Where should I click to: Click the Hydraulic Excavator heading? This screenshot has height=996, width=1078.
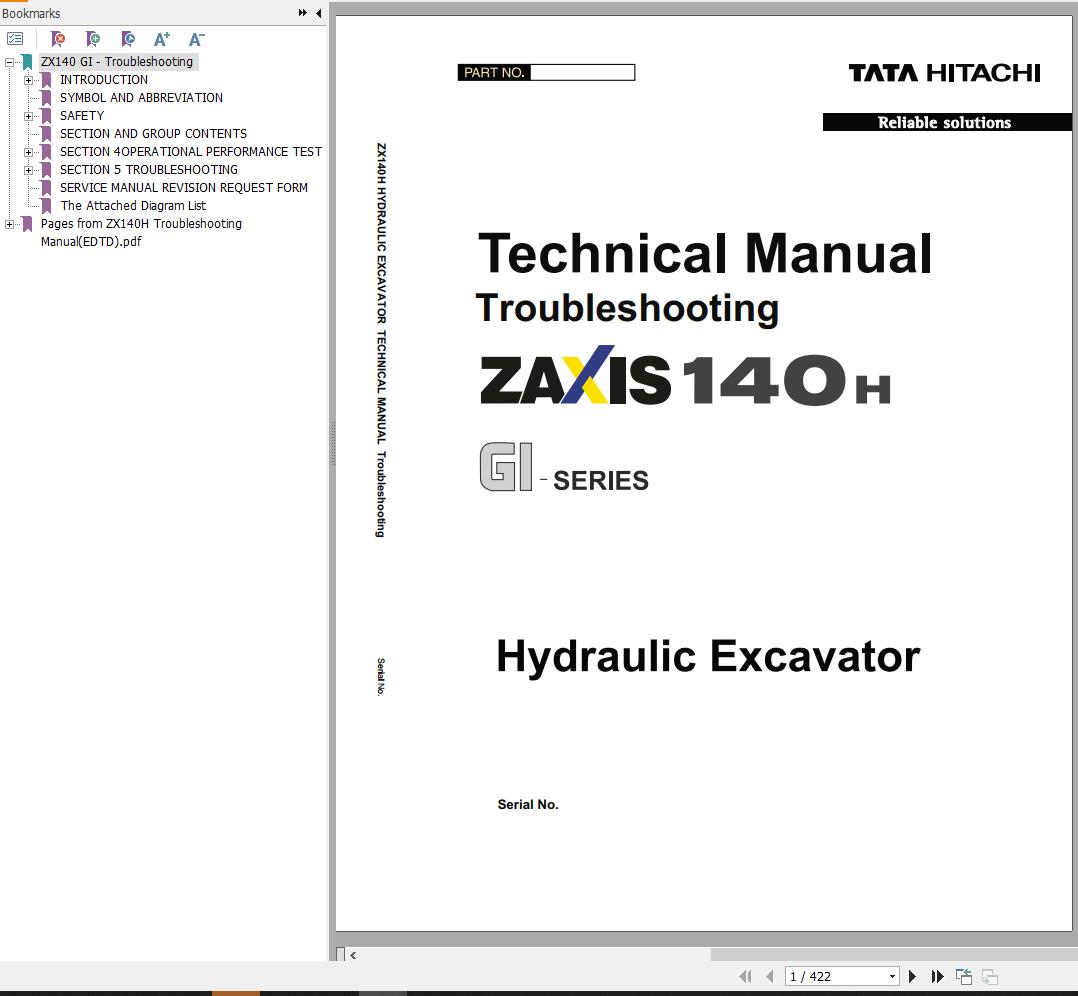coord(708,656)
